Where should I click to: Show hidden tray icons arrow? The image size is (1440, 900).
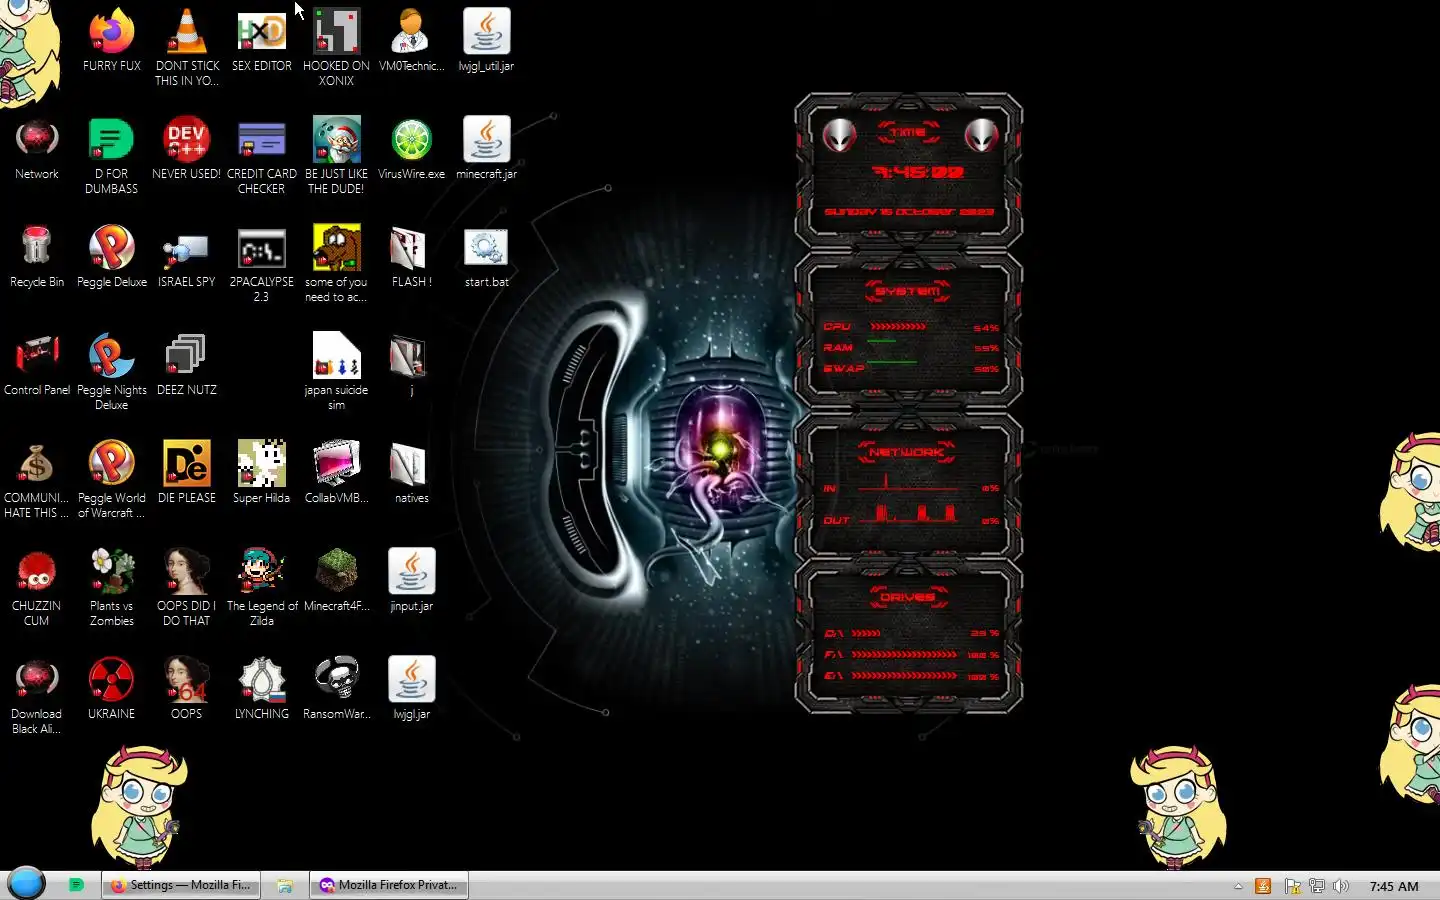click(1238, 886)
